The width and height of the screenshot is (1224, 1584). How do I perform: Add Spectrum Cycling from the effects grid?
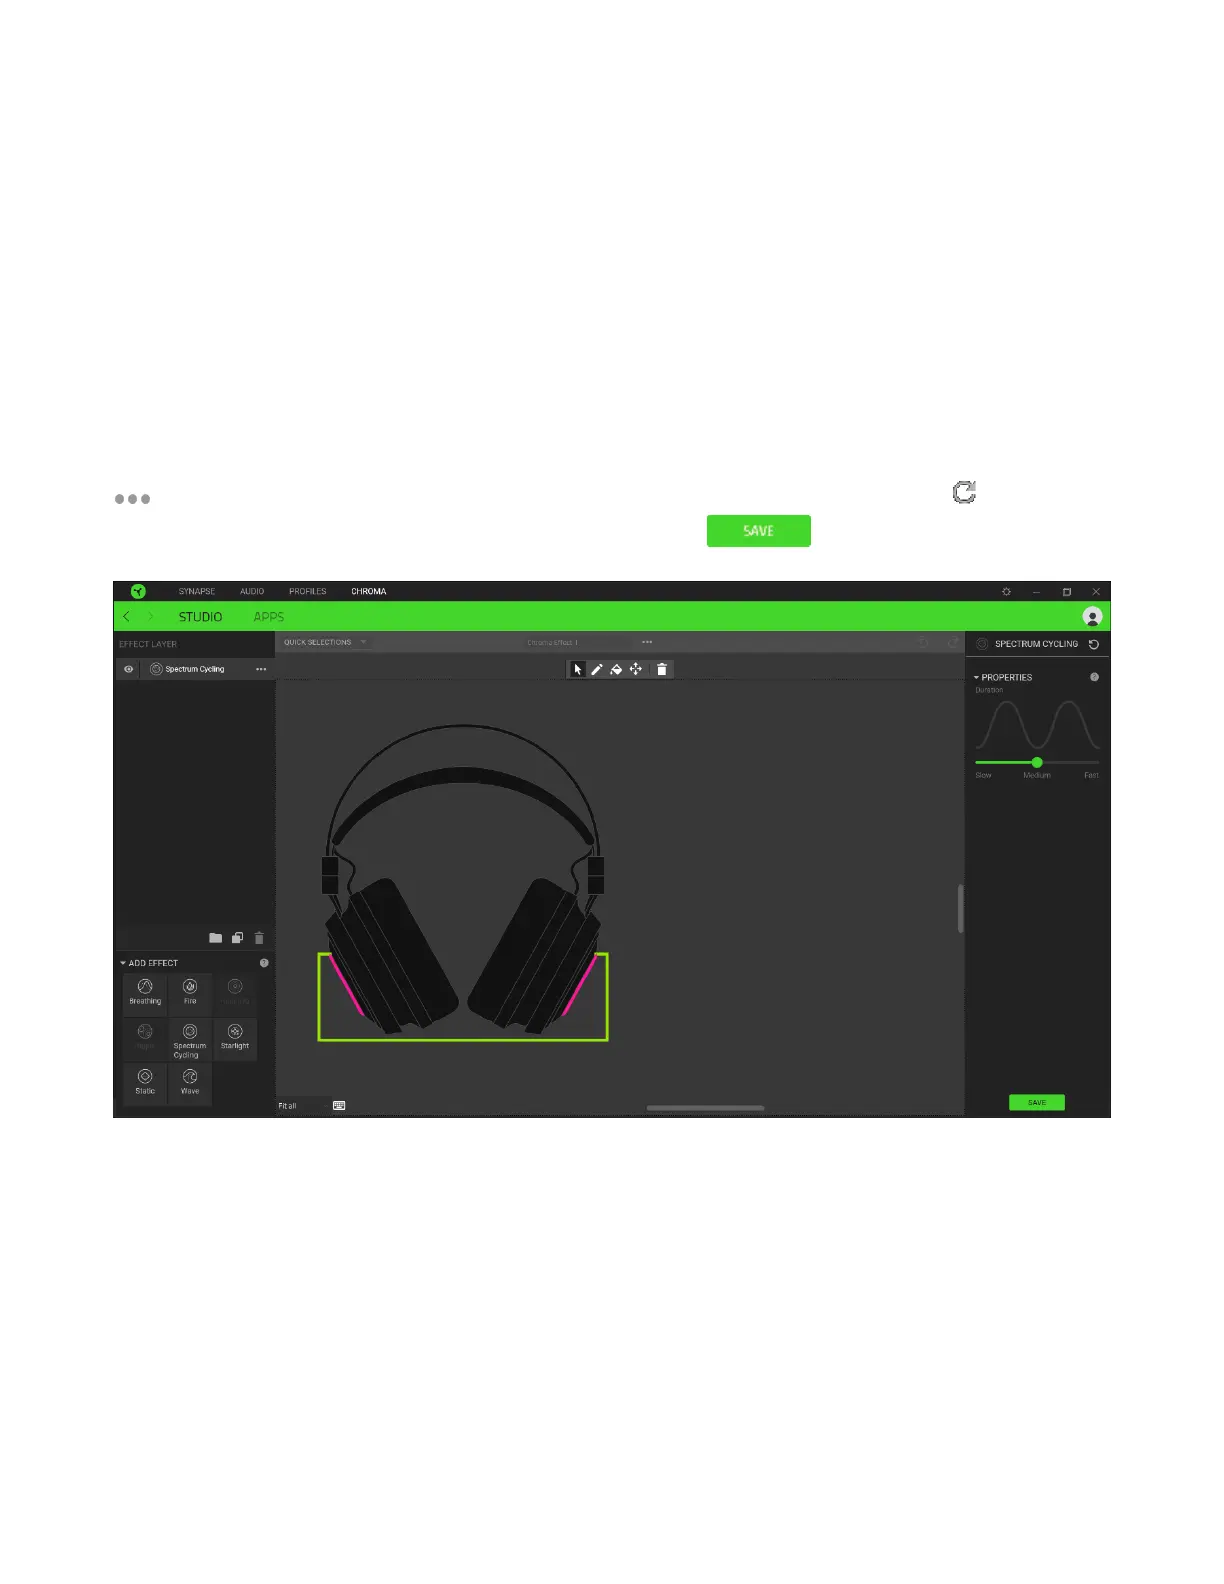tap(190, 1040)
